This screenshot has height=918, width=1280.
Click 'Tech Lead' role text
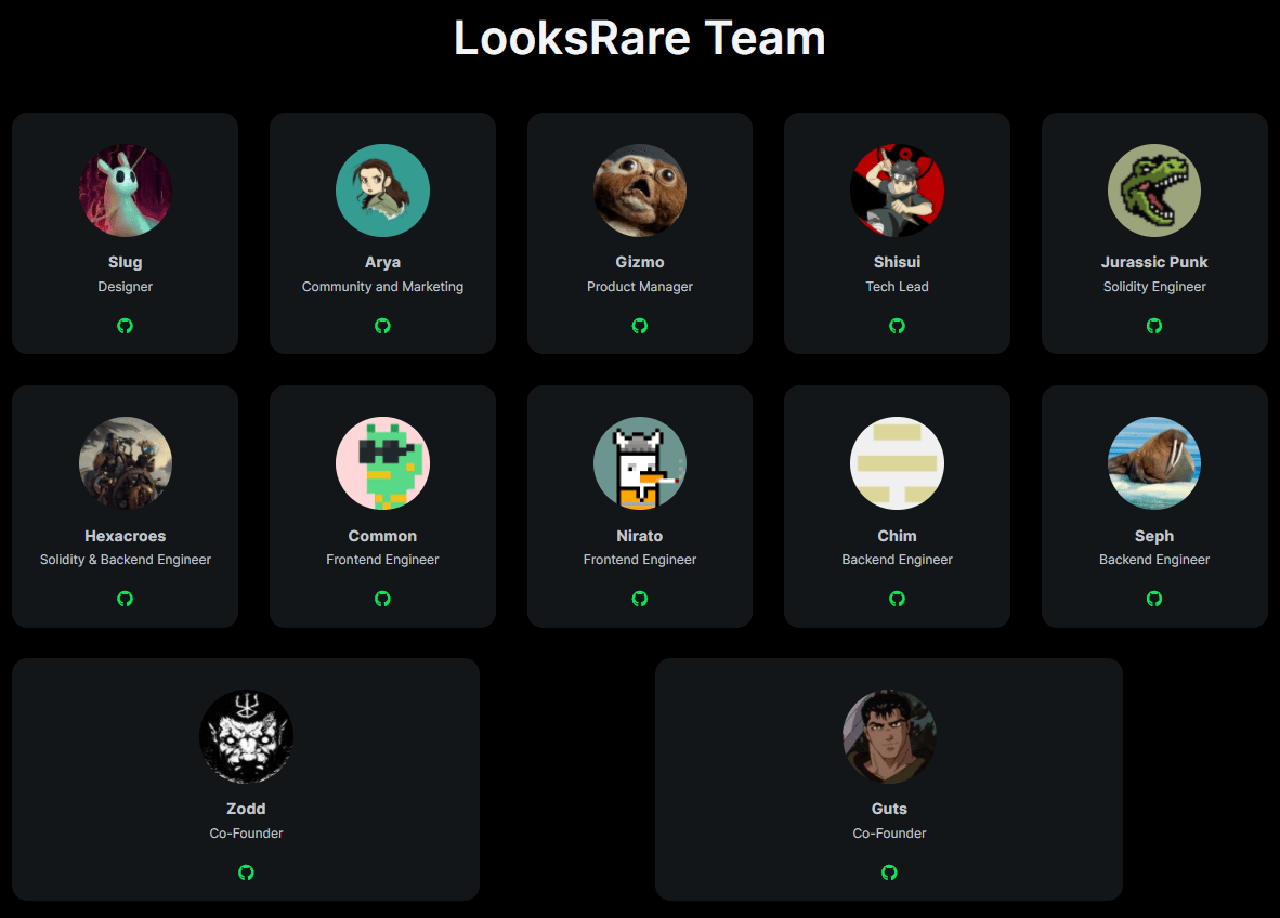897,286
